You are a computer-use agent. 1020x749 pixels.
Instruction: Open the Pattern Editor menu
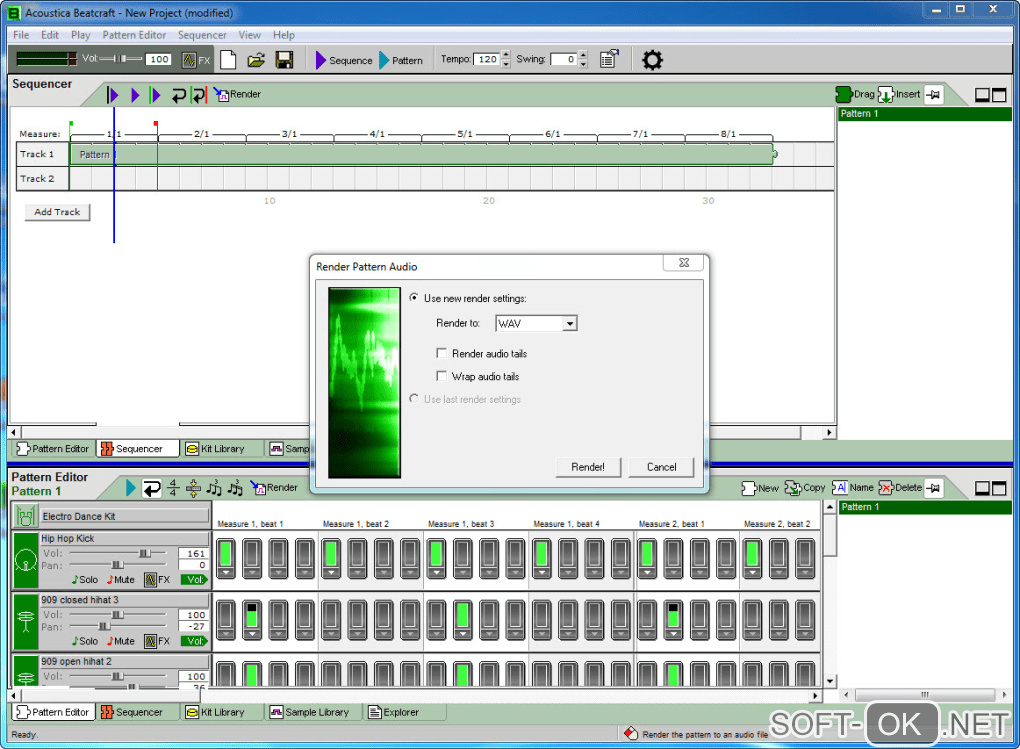click(134, 35)
